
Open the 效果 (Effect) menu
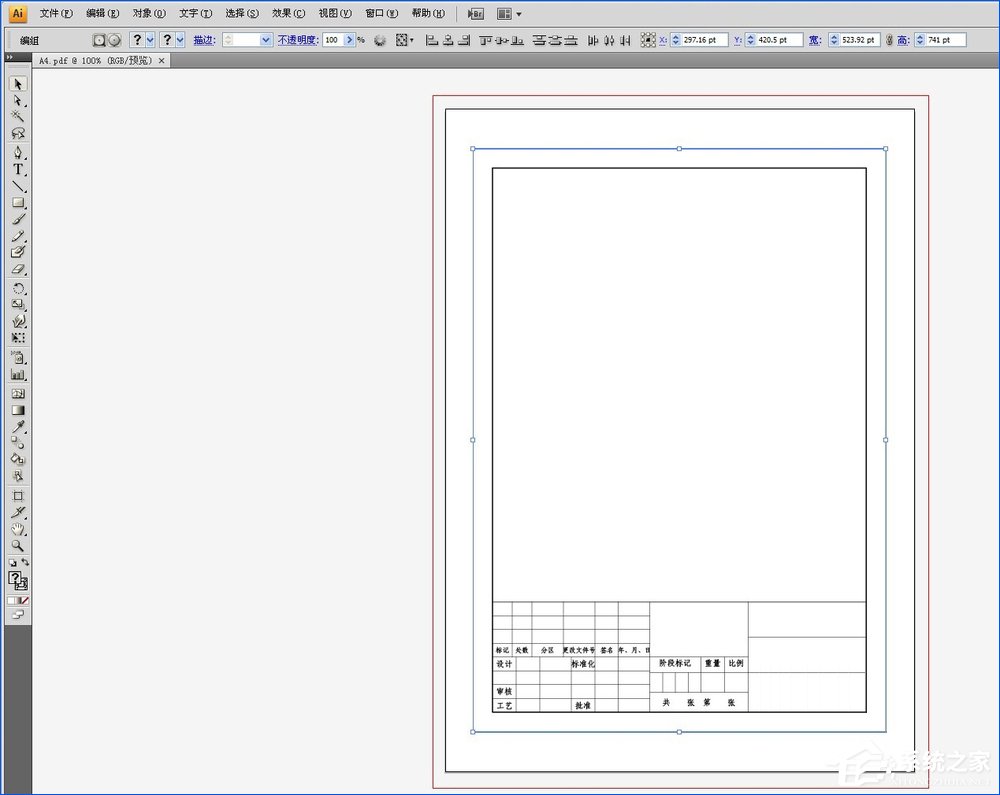pyautogui.click(x=288, y=14)
